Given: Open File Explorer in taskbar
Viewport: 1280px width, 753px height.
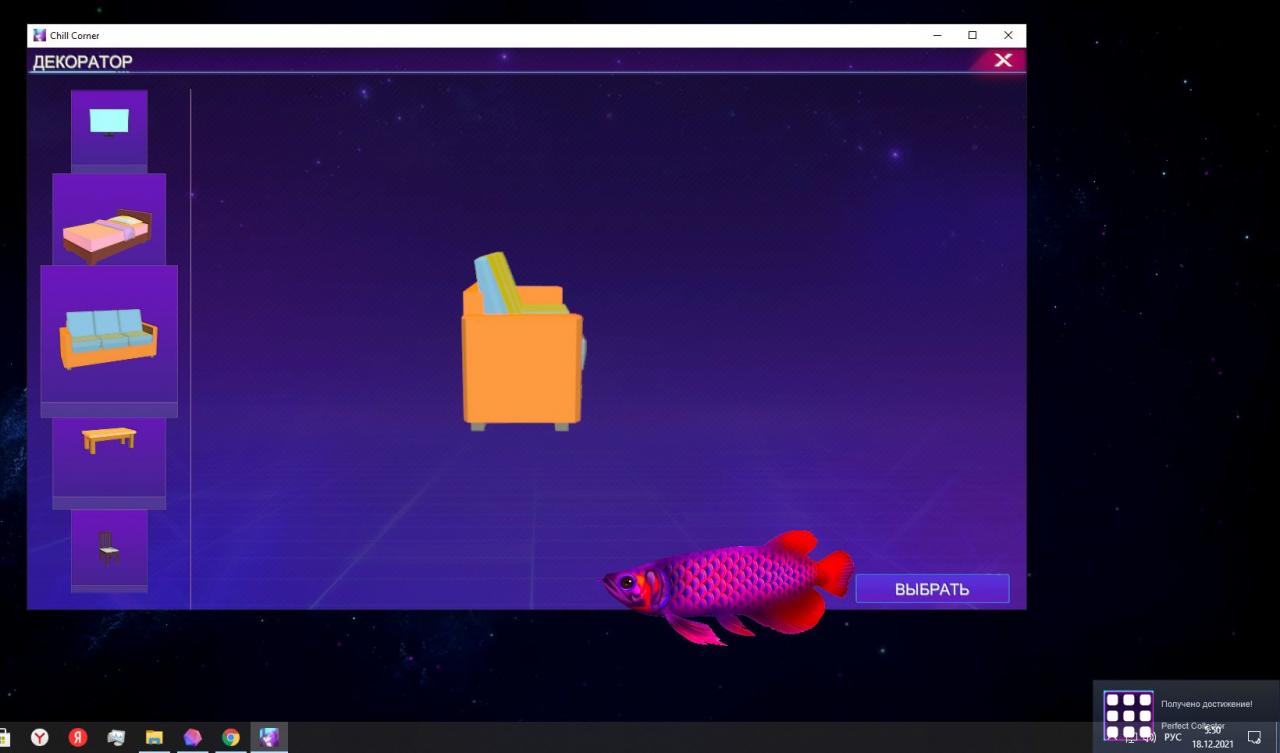Looking at the screenshot, I should click(154, 738).
